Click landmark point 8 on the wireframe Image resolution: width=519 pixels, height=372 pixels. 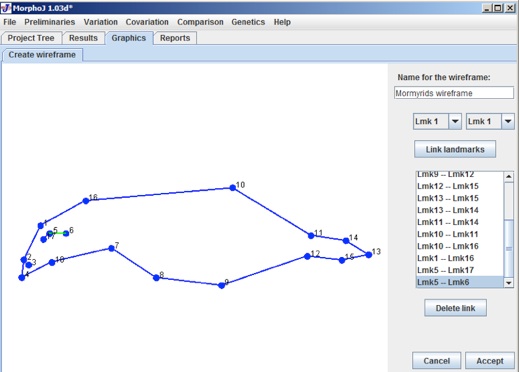[x=156, y=277]
